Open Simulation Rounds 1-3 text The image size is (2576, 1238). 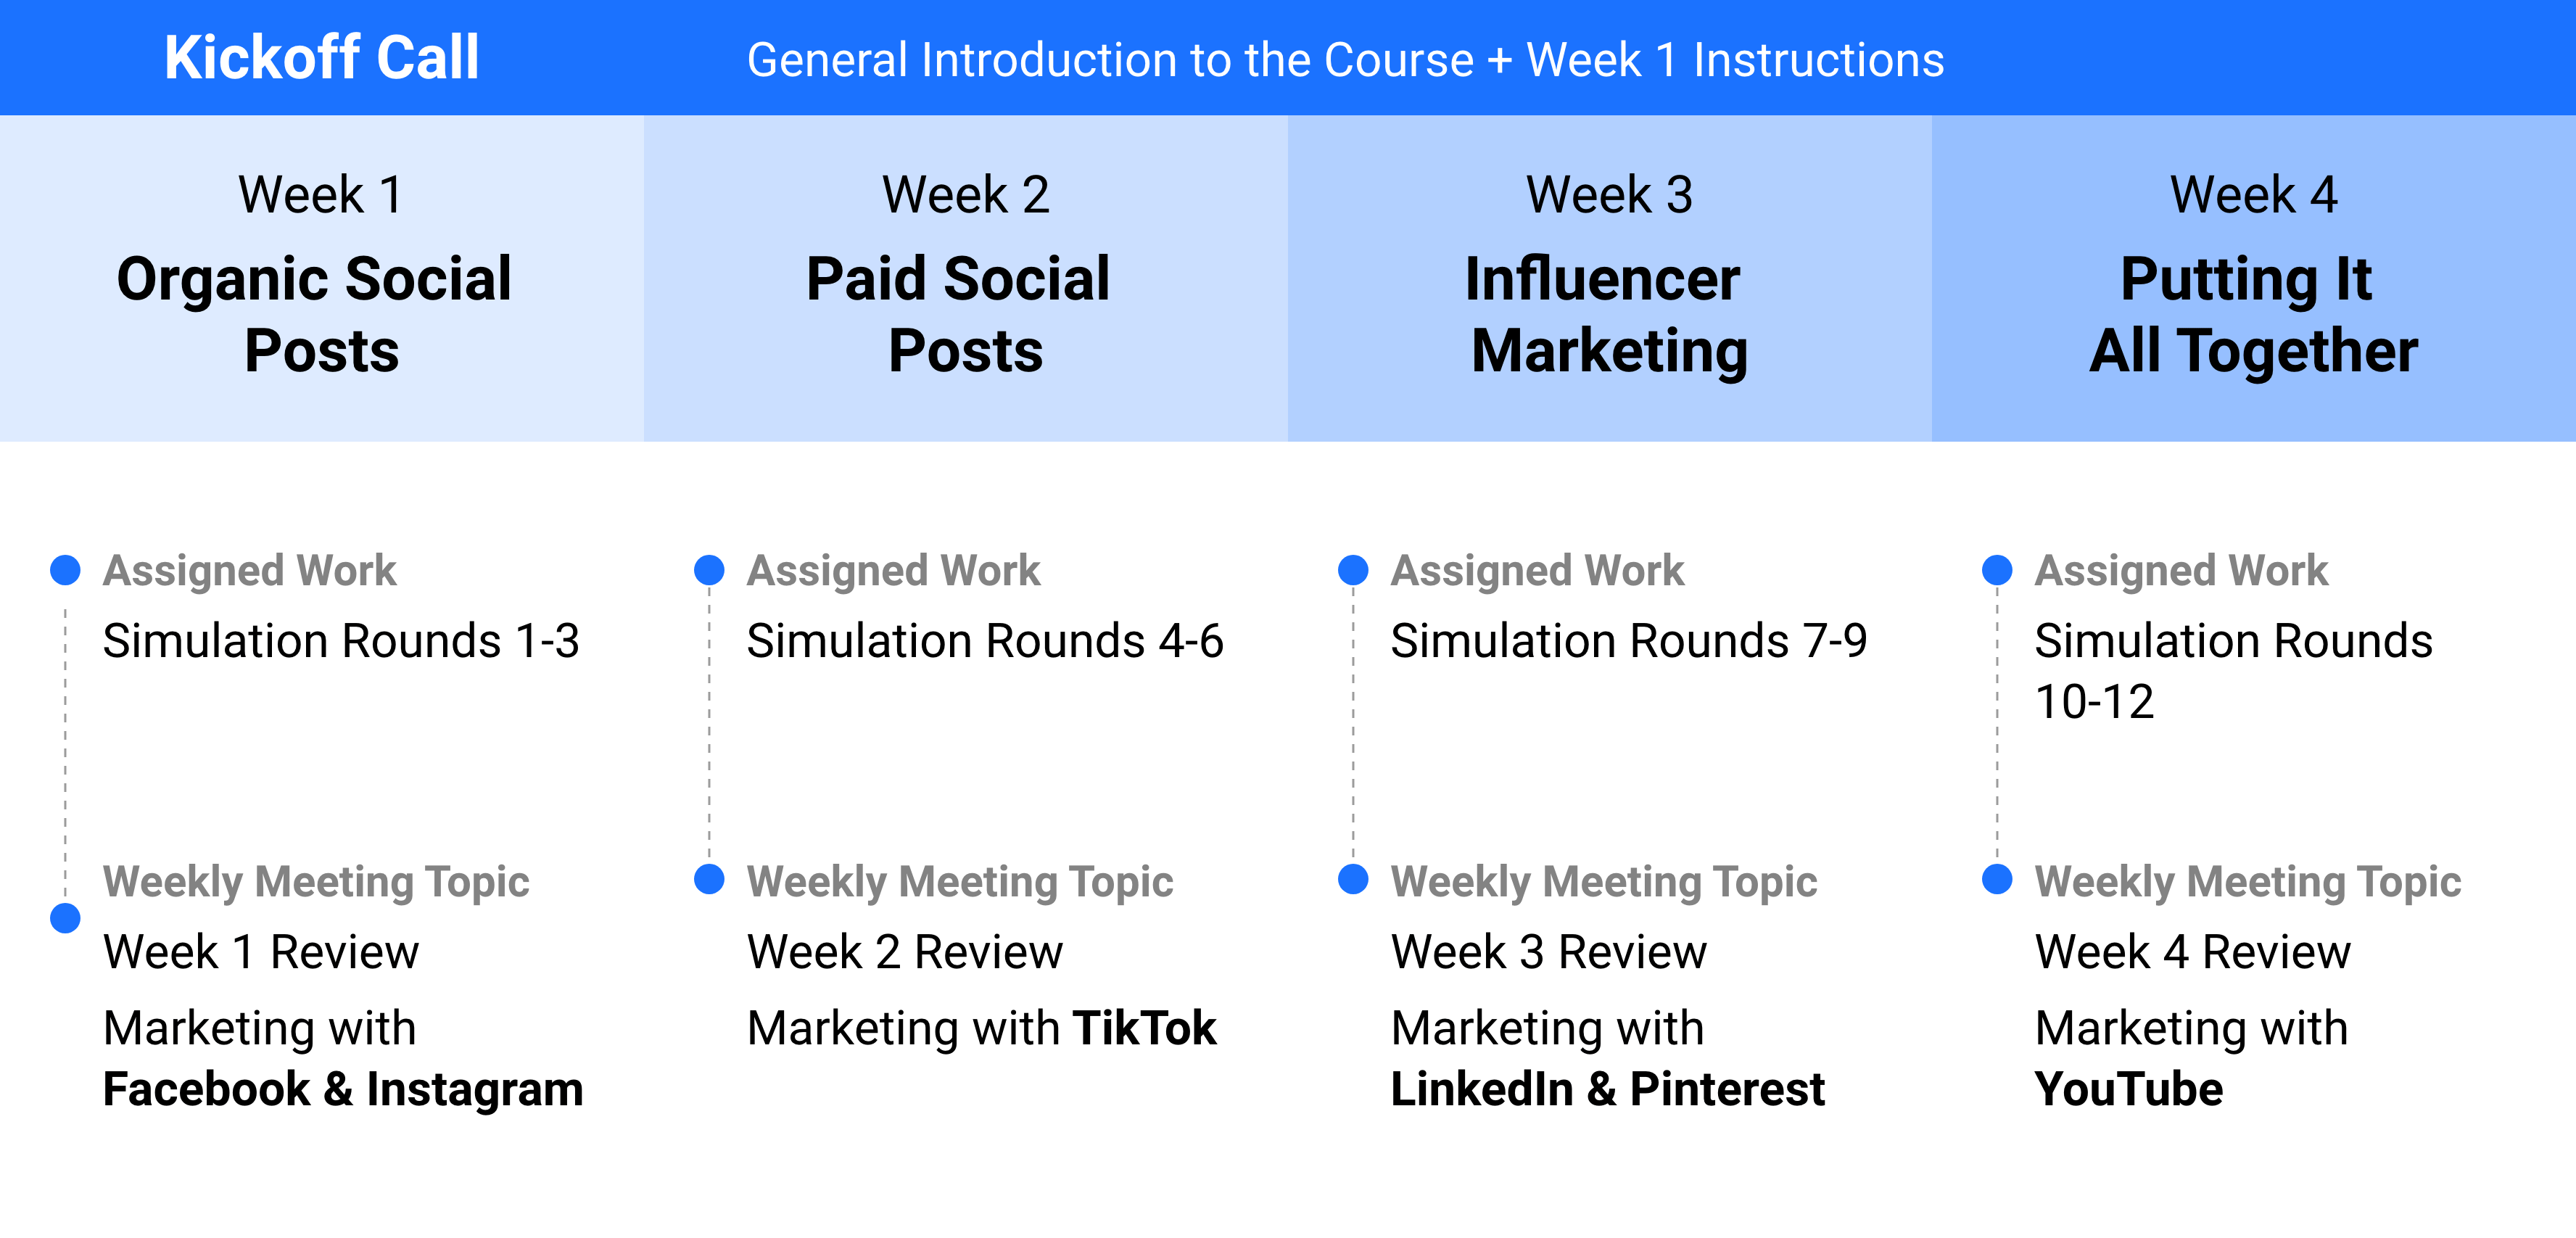341,641
